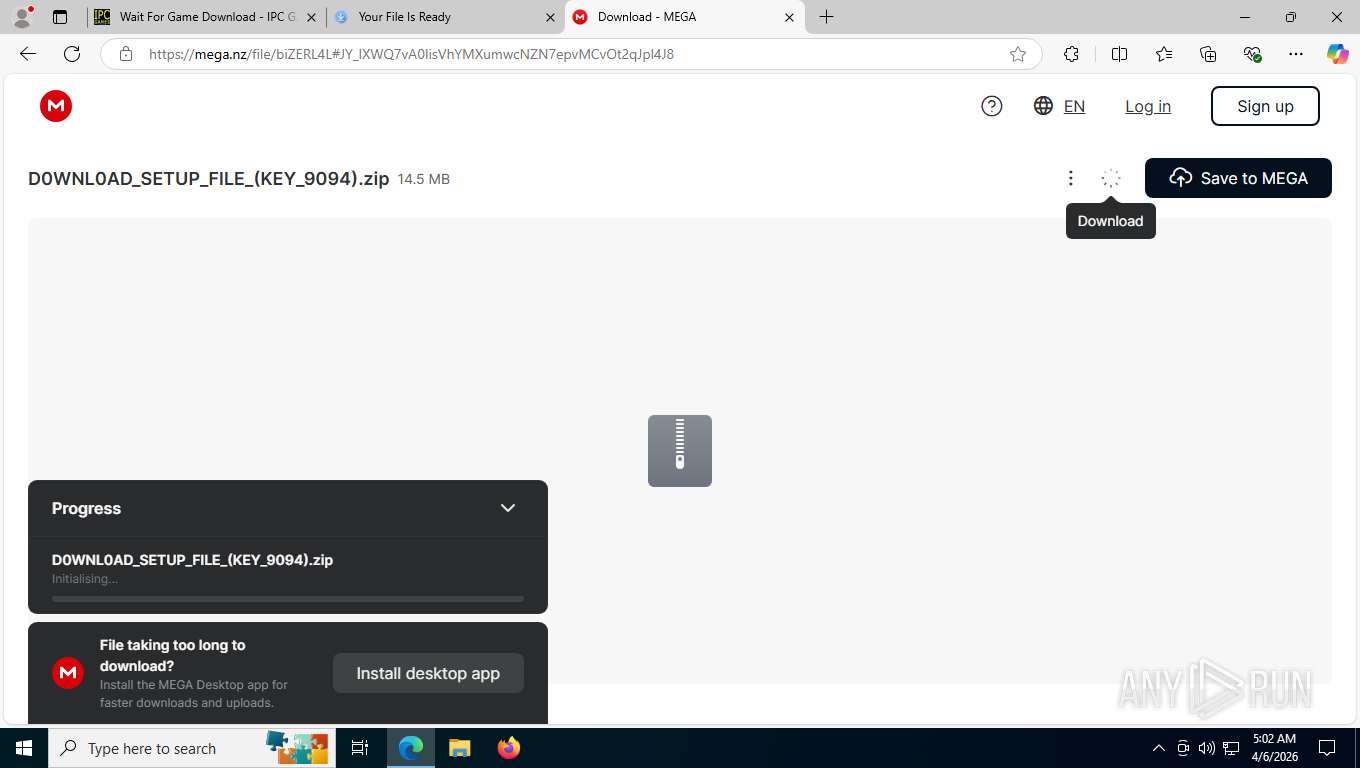Open the three-dot file options menu
Image resolution: width=1360 pixels, height=768 pixels.
tap(1070, 178)
